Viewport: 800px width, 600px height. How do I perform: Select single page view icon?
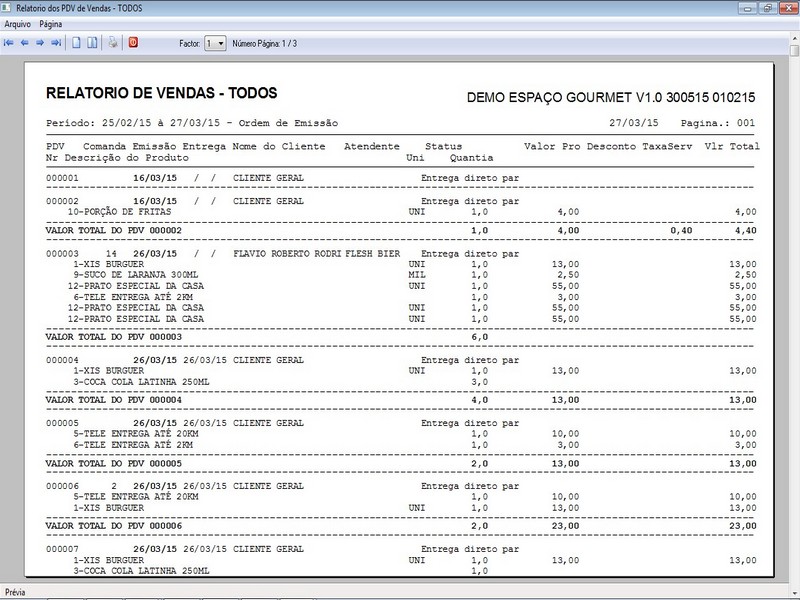click(77, 43)
